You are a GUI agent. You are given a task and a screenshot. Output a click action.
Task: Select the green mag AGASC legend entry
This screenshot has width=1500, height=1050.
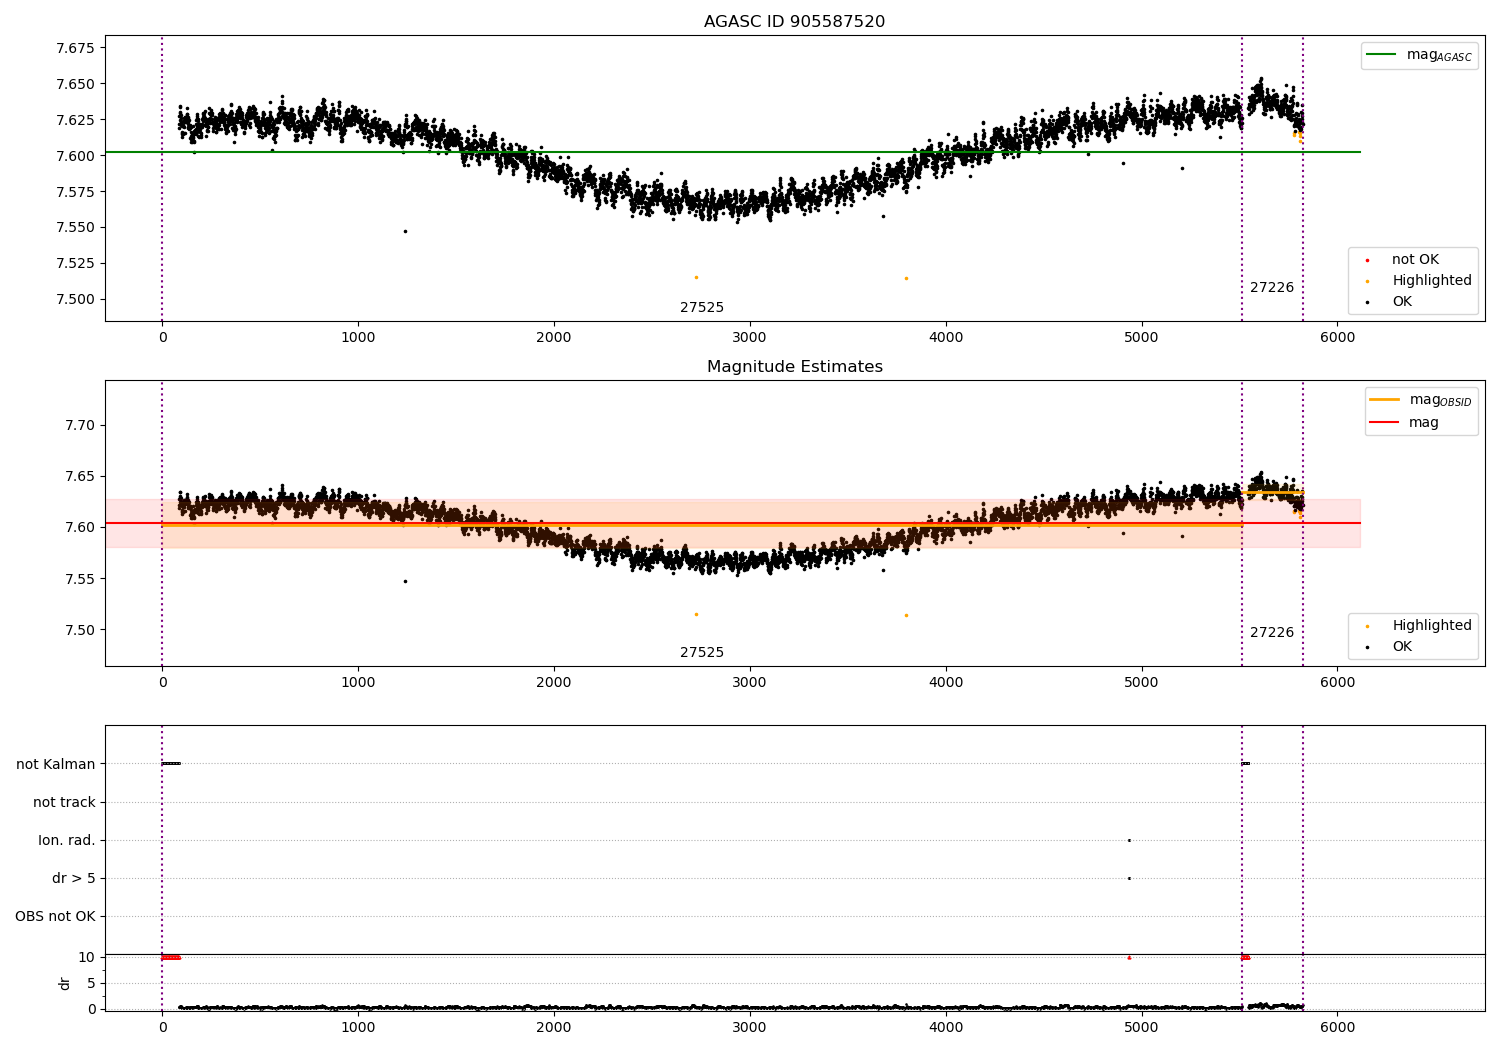1419,55
